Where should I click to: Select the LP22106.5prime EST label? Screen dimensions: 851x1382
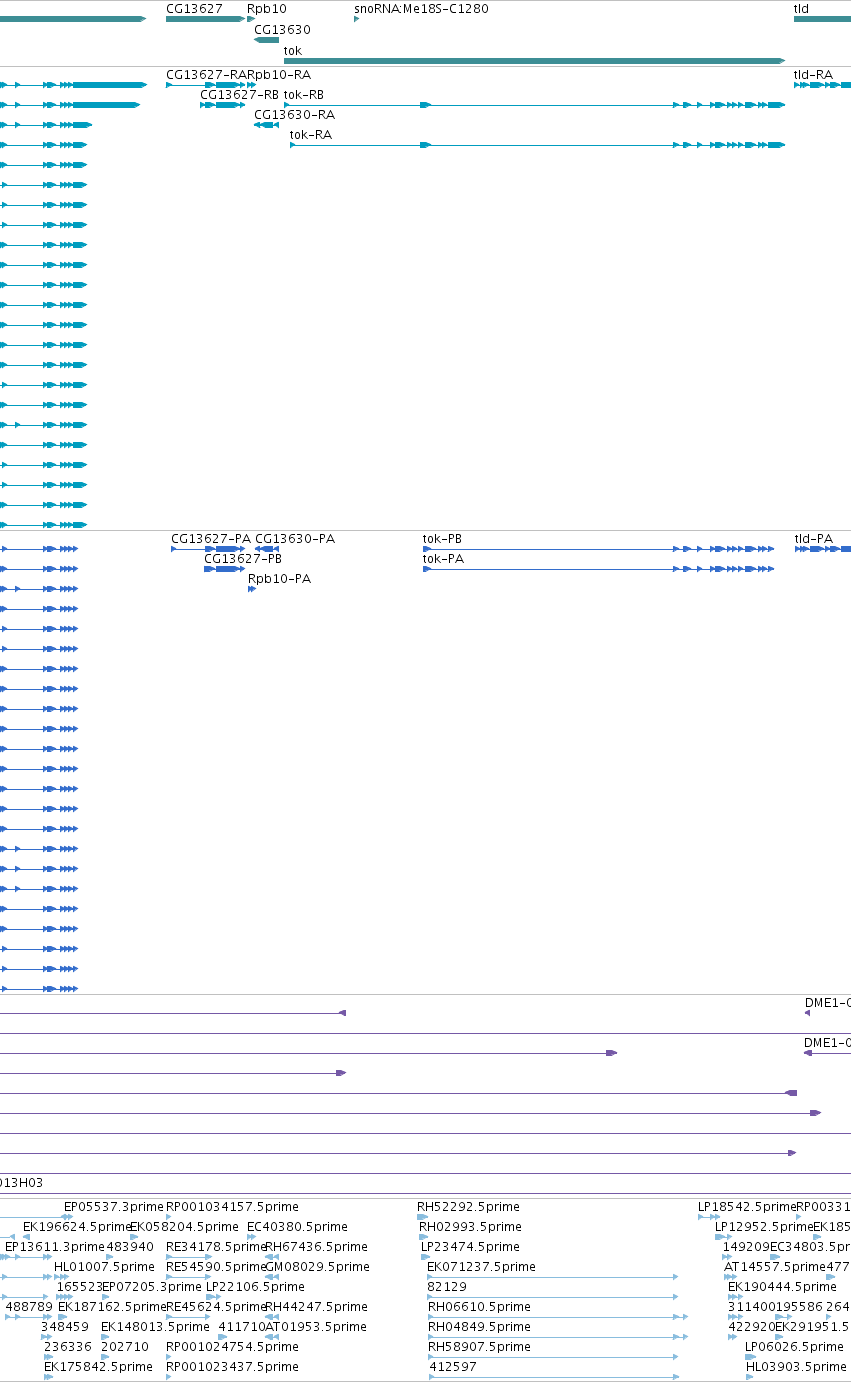(255, 1286)
